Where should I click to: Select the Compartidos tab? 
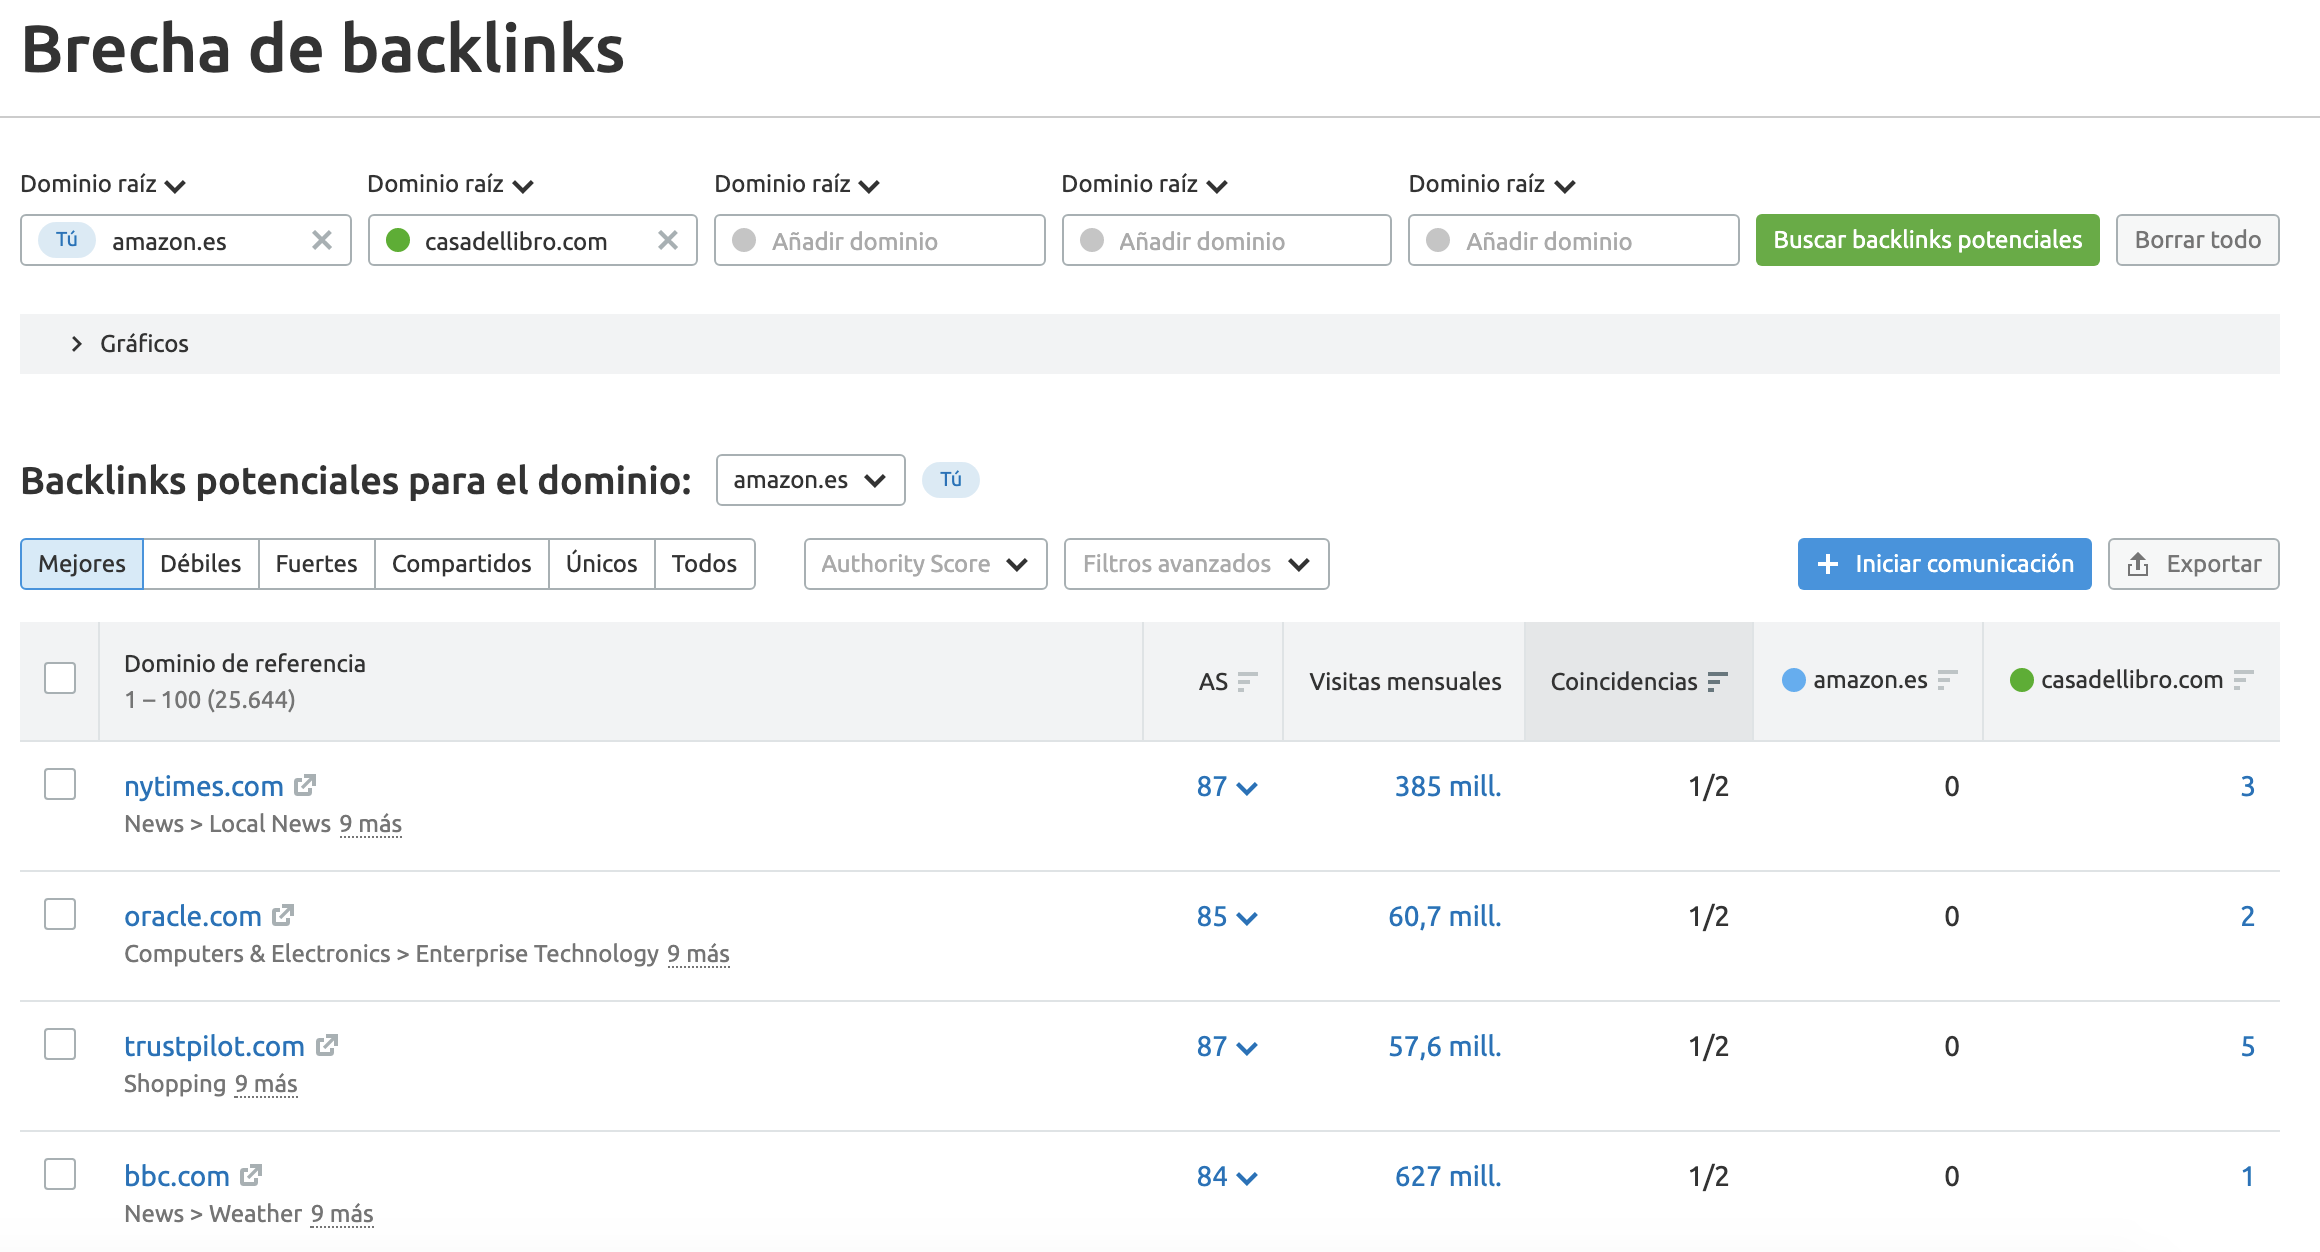pos(461,564)
